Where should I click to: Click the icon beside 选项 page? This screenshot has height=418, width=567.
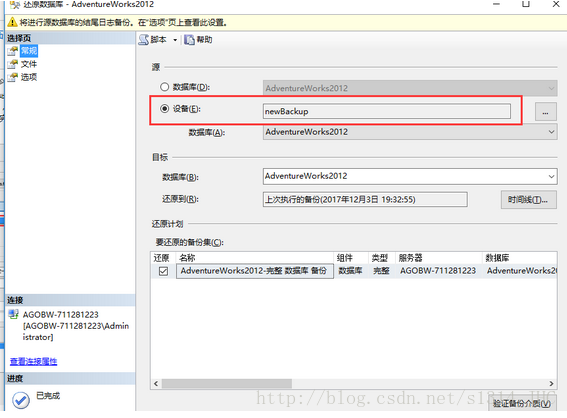click(x=13, y=77)
